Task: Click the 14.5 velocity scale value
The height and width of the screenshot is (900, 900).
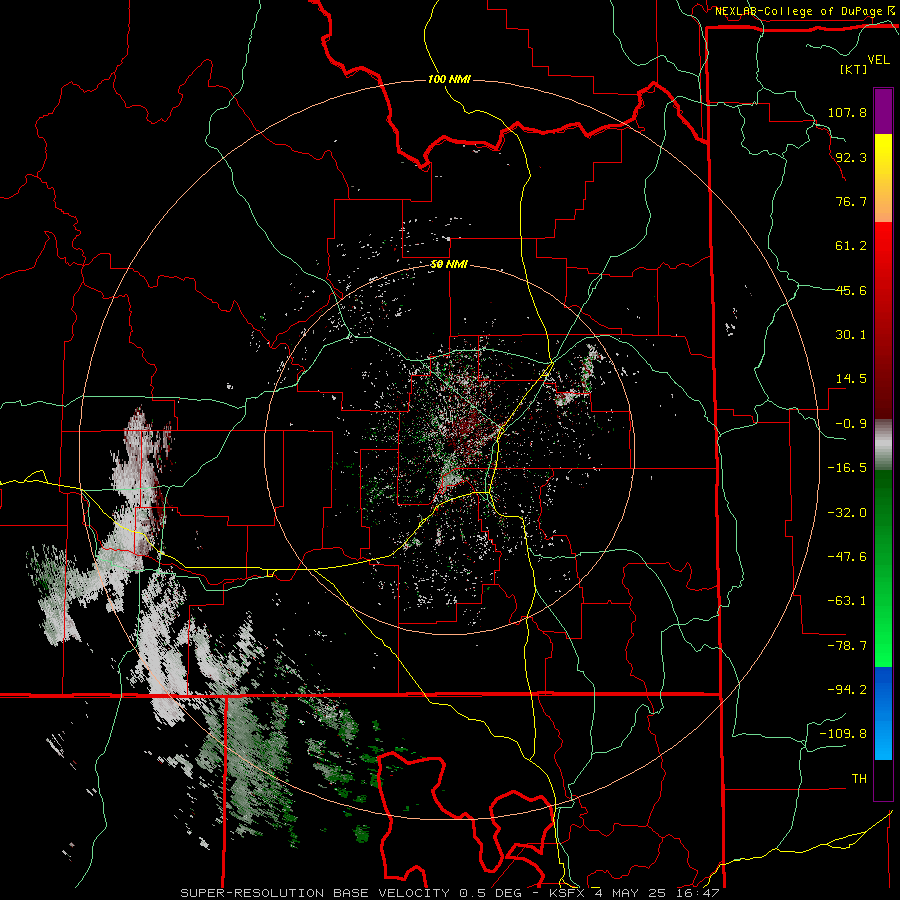Action: tap(851, 379)
